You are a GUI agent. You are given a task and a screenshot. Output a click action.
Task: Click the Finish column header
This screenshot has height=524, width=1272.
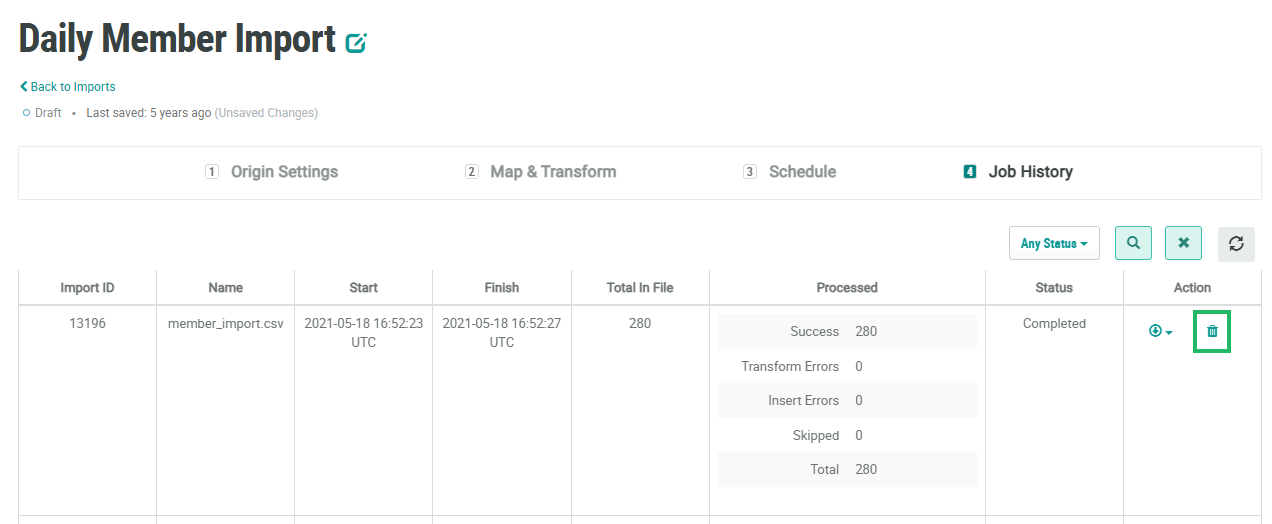pyautogui.click(x=502, y=288)
